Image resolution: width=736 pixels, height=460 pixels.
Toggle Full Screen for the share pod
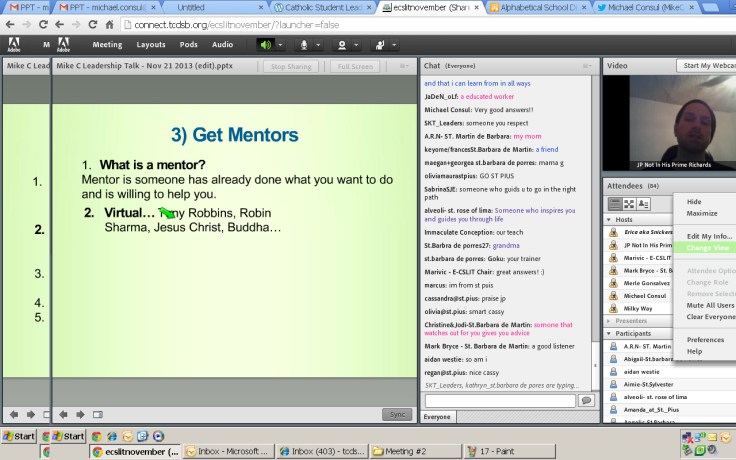tap(355, 67)
